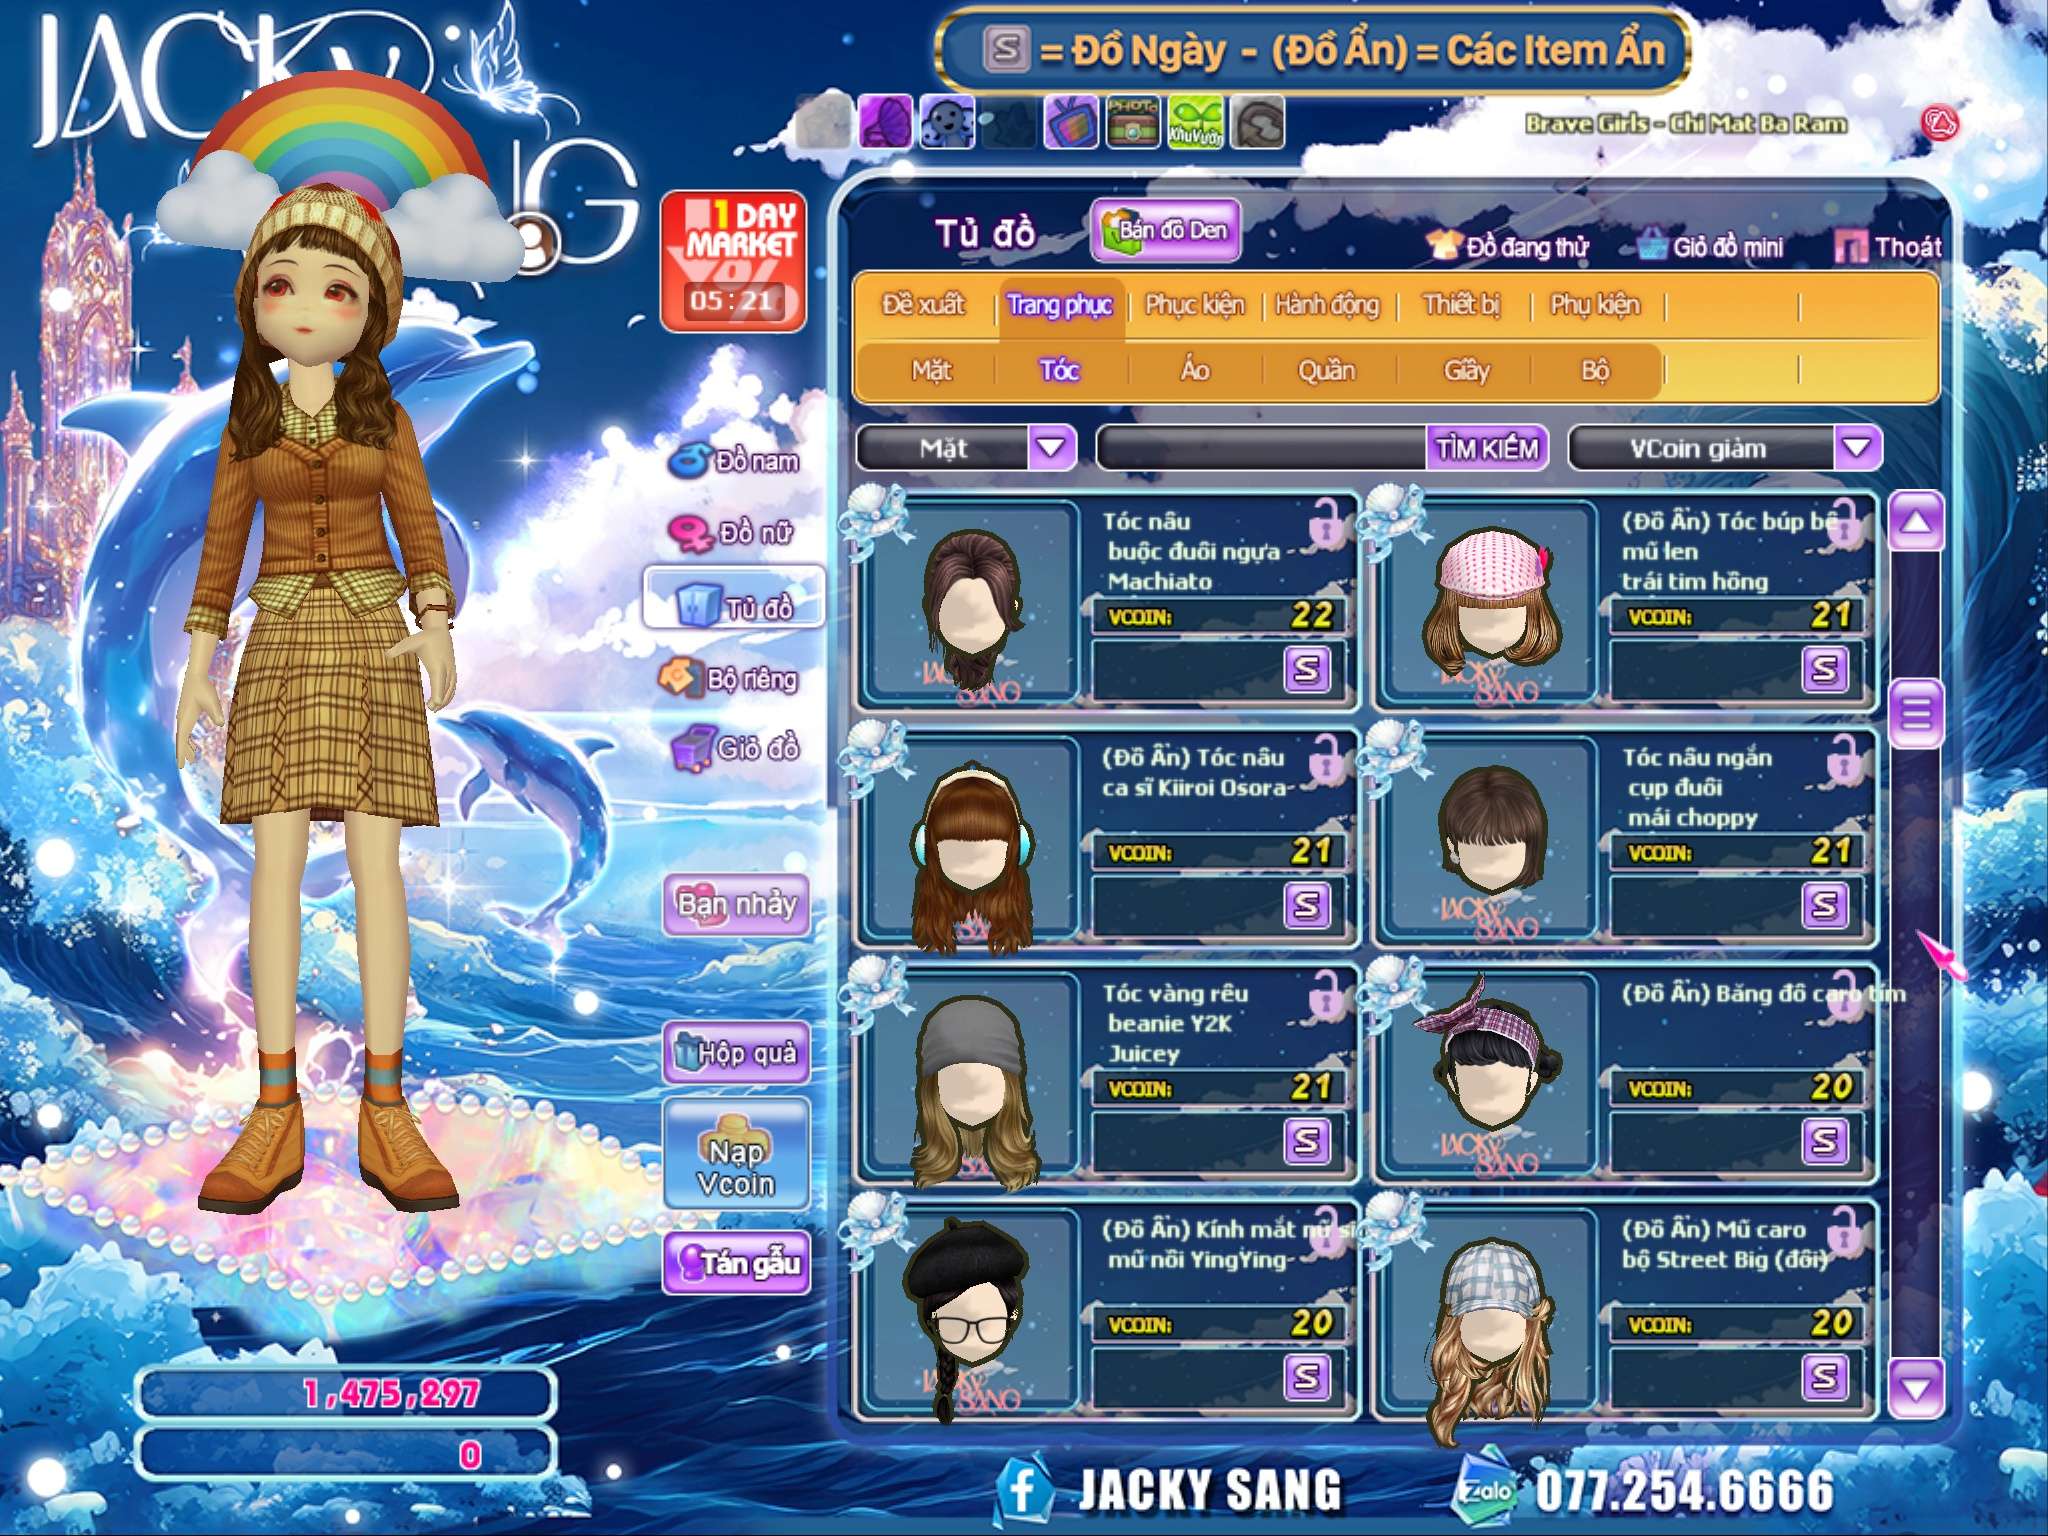Screen dimensions: 2048x1536
Task: Open Giỏ đồ mini
Action: 1712,246
